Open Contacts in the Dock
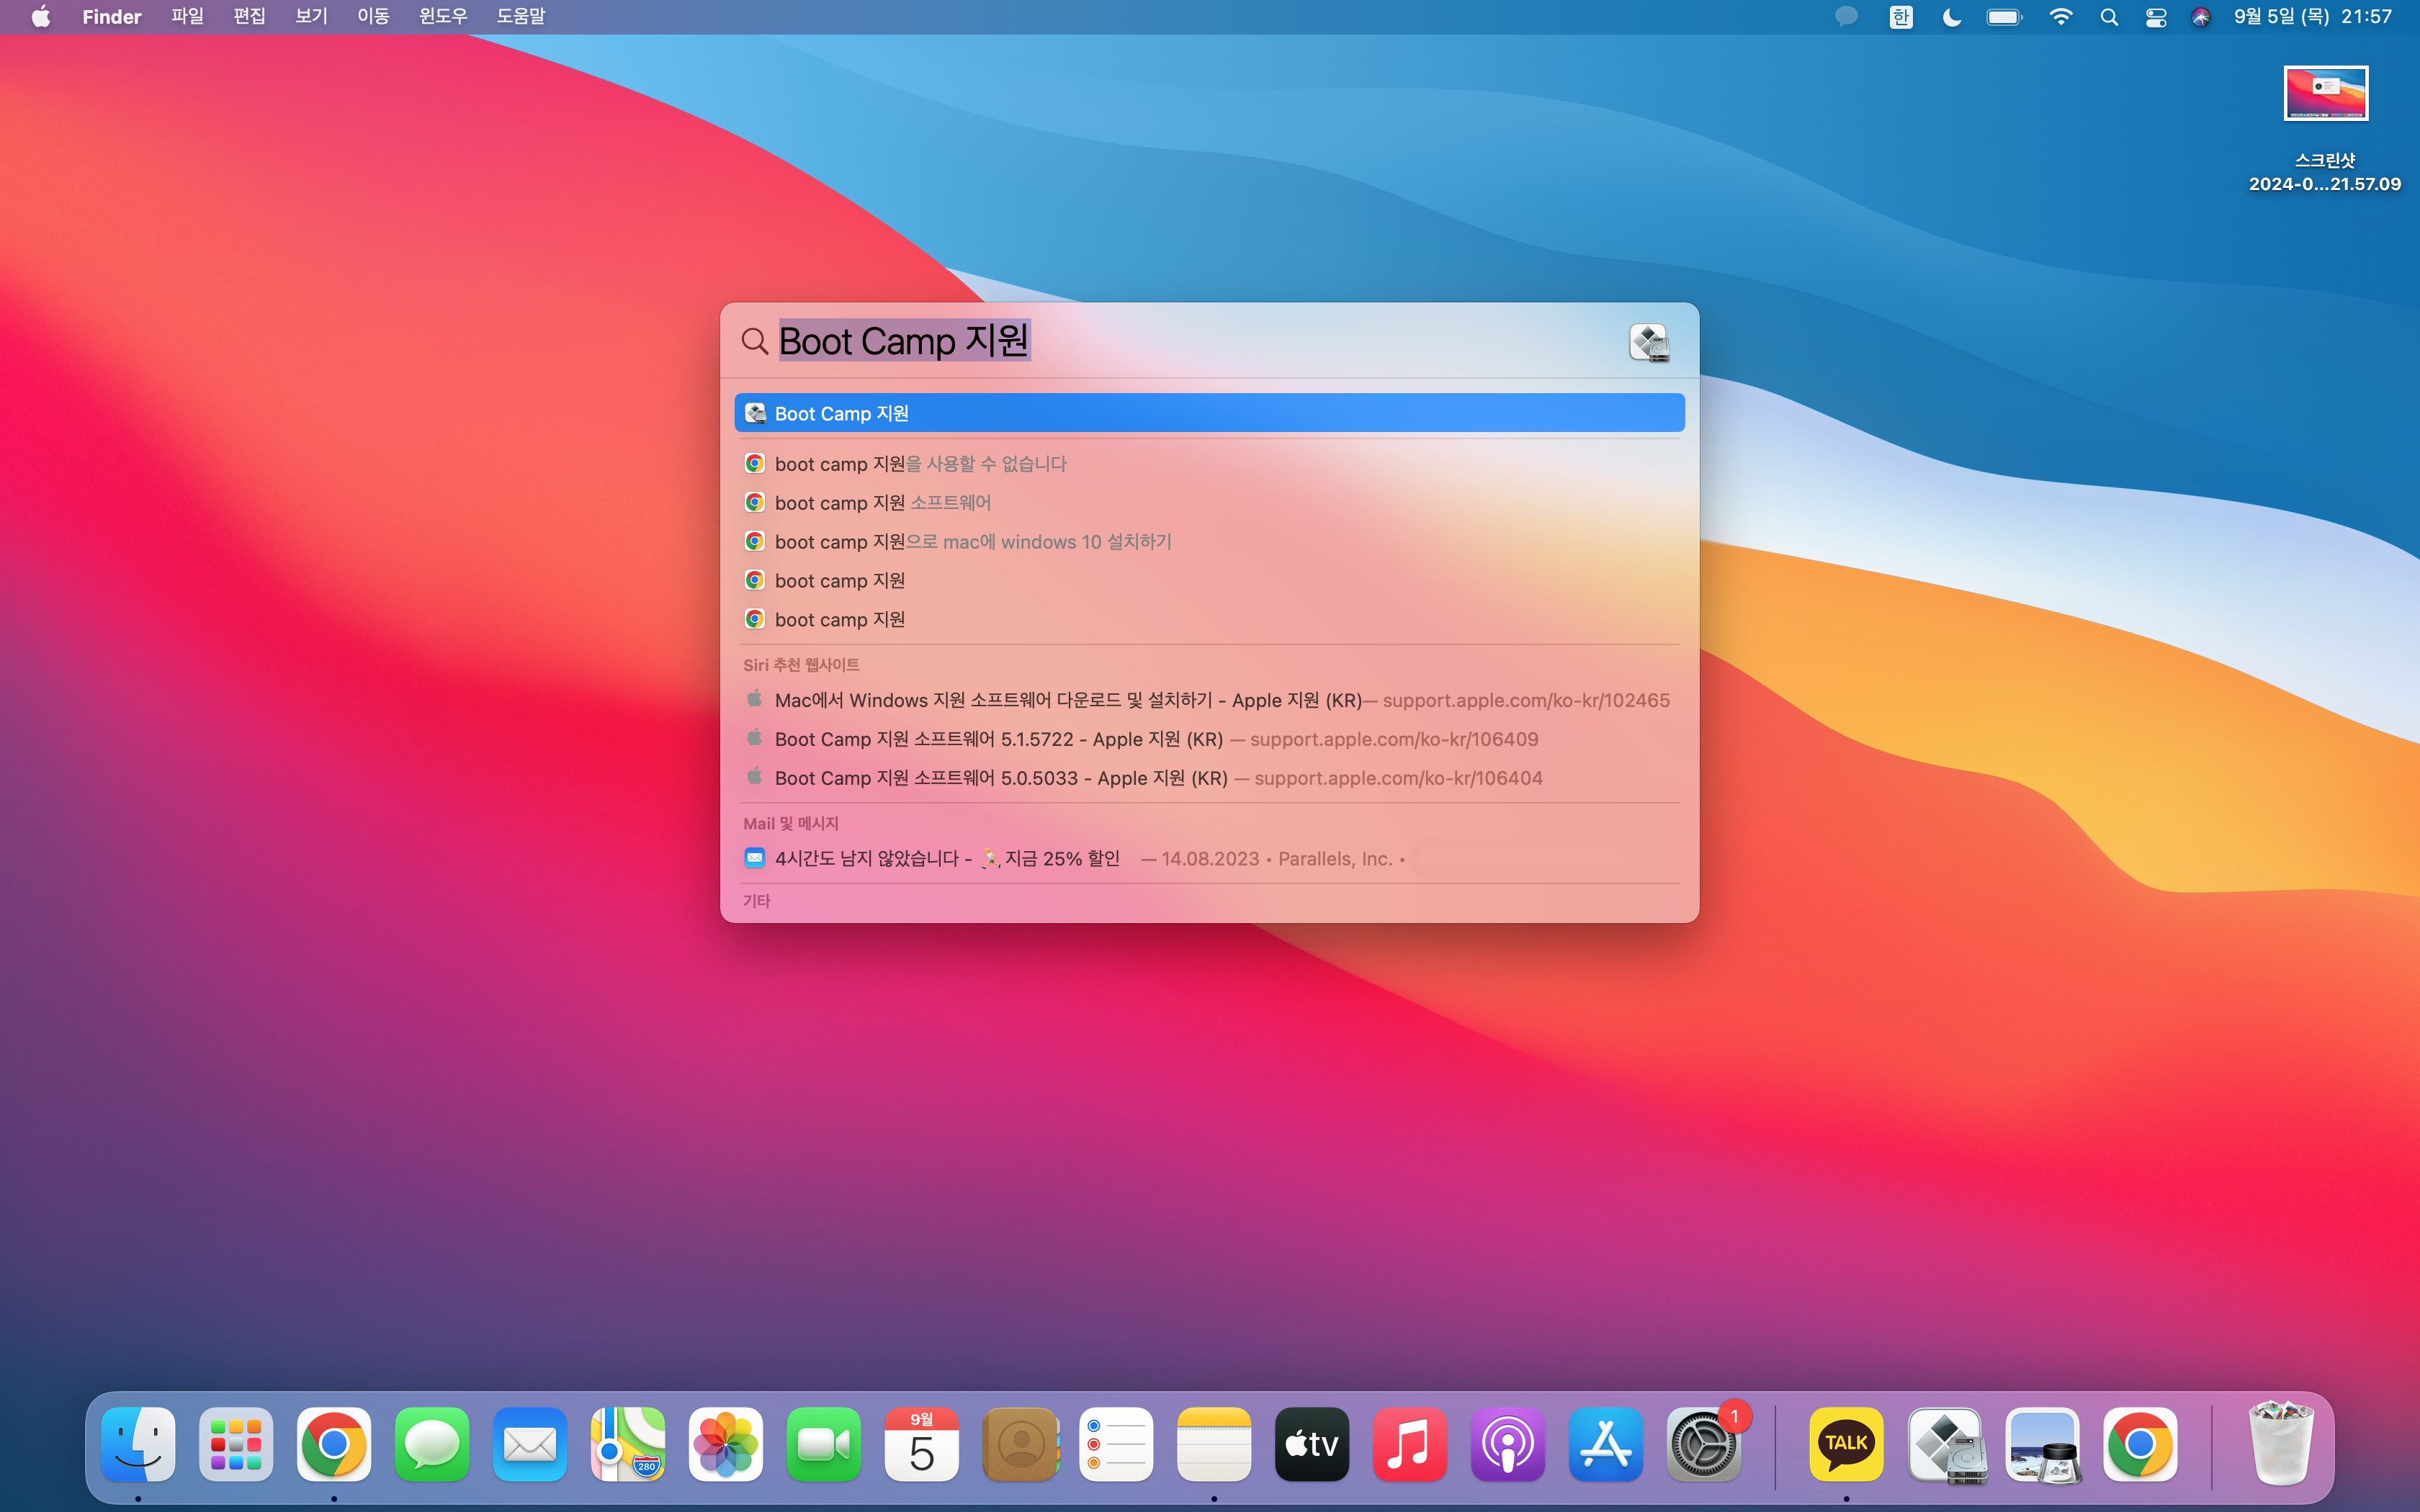This screenshot has width=2420, height=1512. click(1020, 1444)
